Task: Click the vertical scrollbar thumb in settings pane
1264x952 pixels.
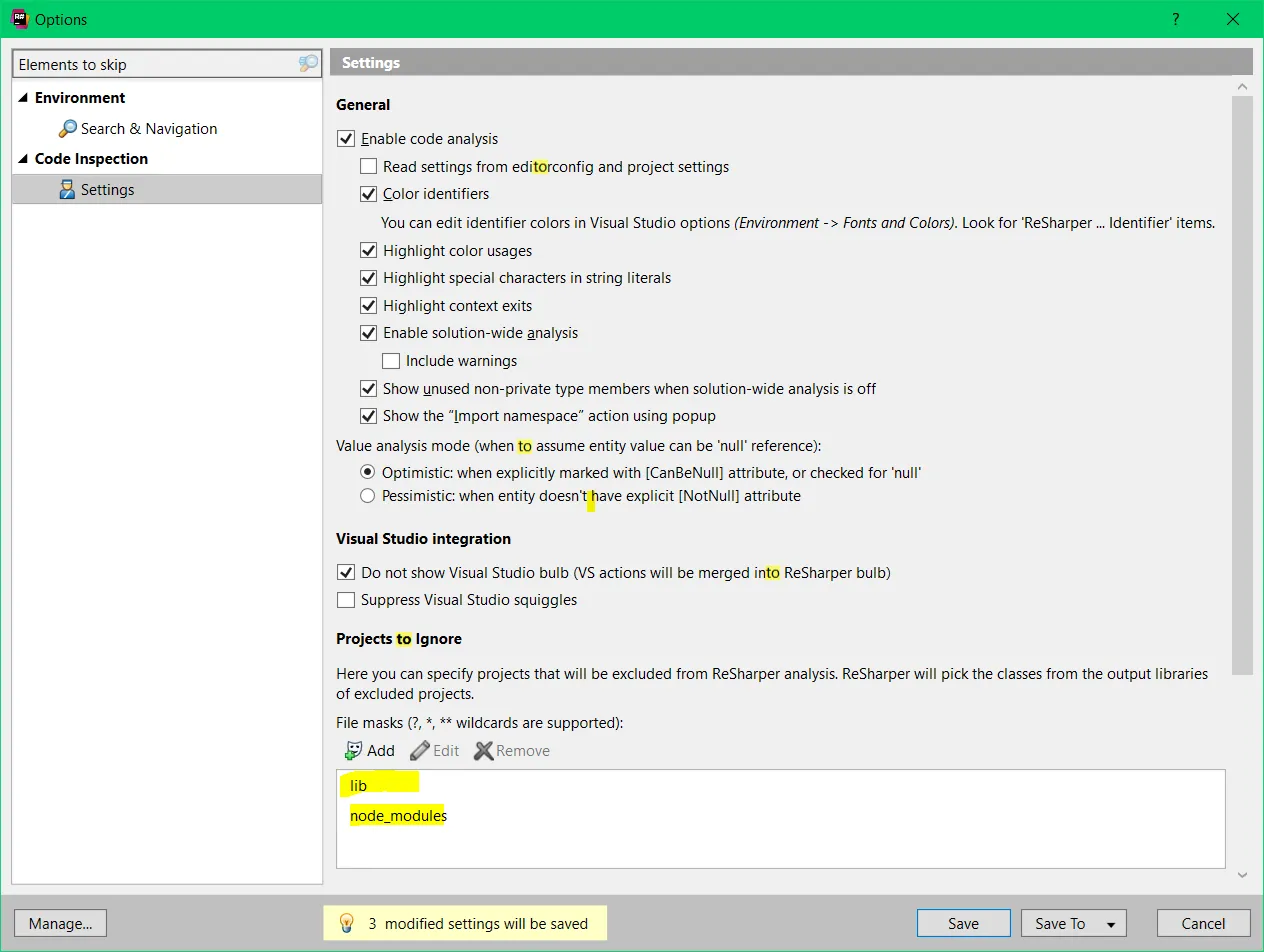Action: 1242,385
